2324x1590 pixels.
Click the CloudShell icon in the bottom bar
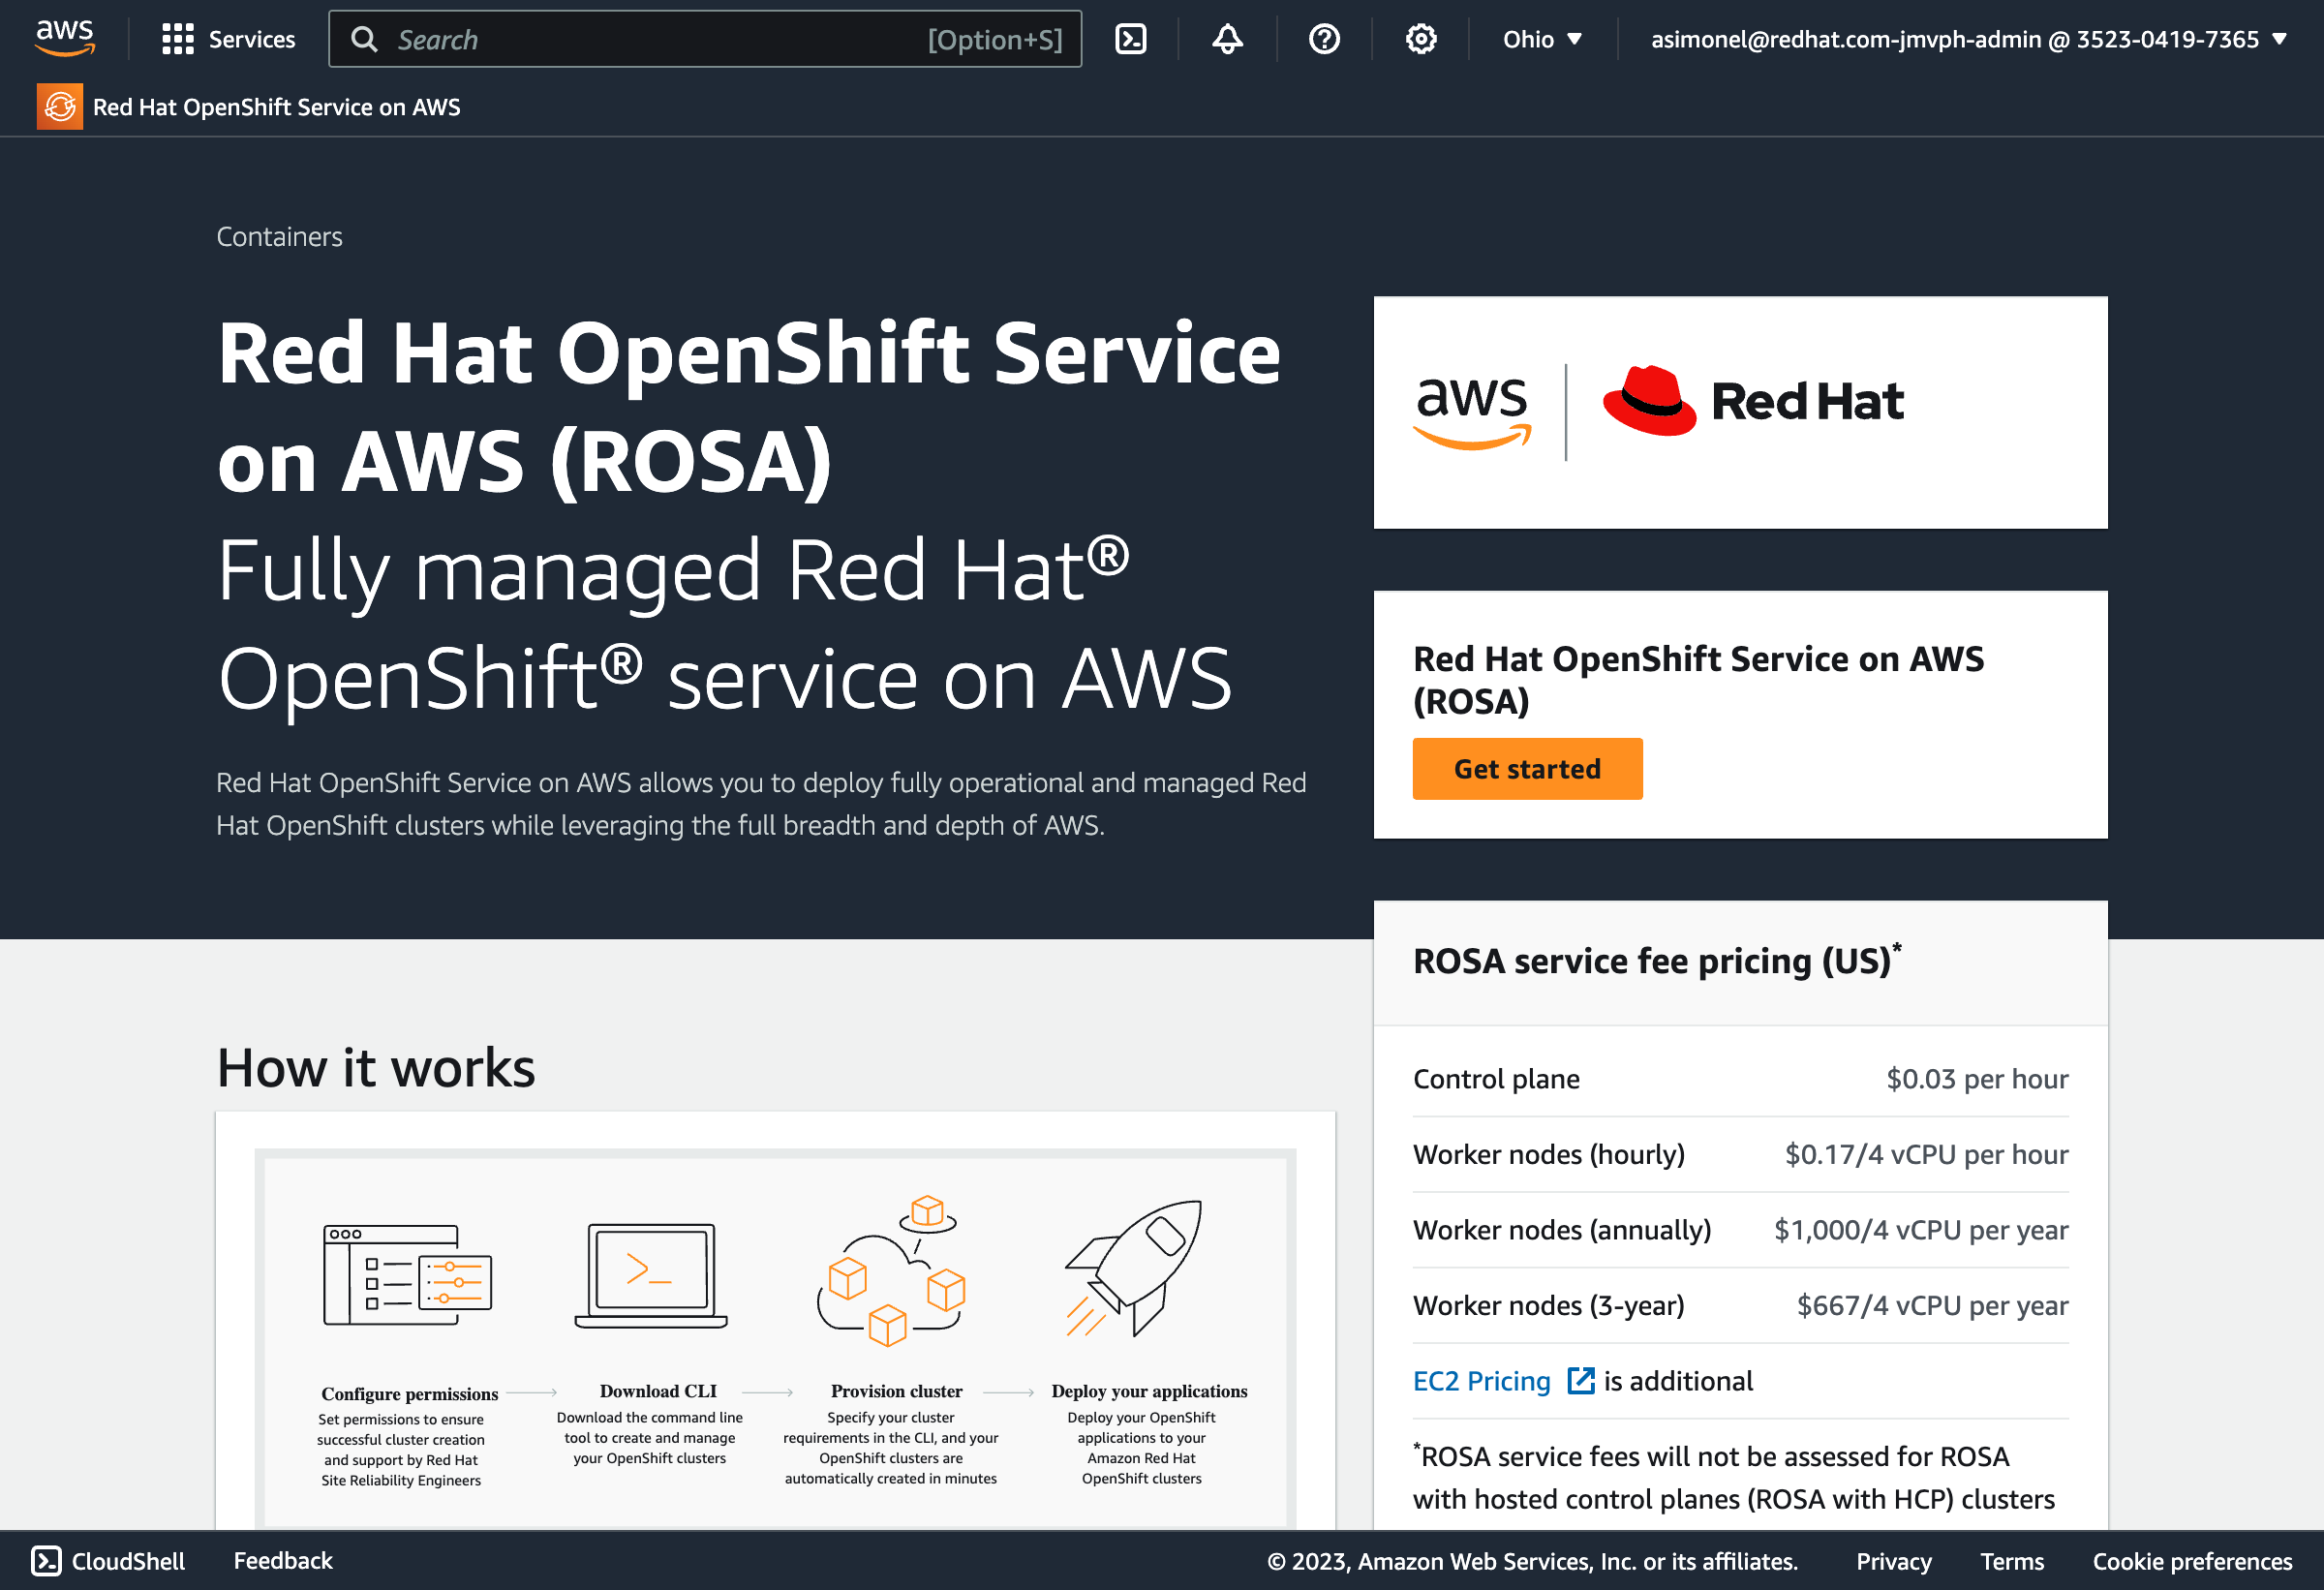point(45,1560)
